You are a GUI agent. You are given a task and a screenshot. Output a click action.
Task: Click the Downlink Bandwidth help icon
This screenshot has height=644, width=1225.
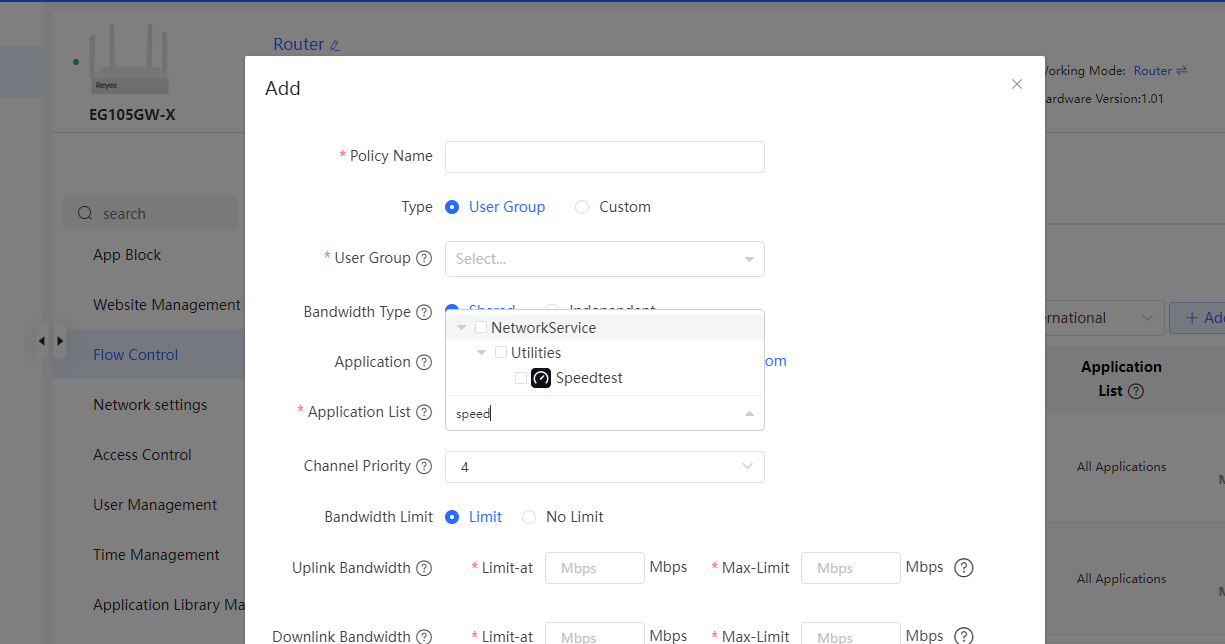(424, 636)
